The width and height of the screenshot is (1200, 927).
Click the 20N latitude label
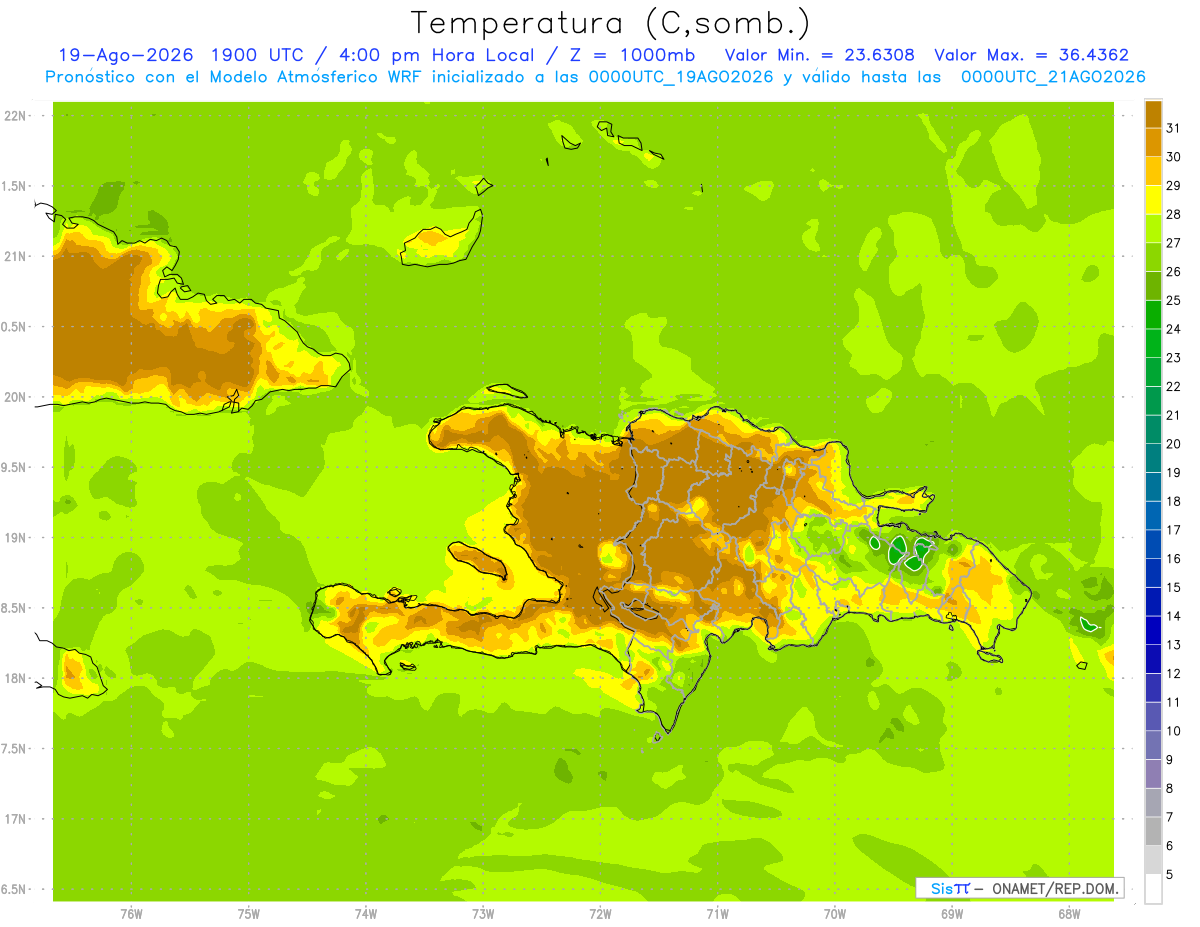click(x=14, y=397)
